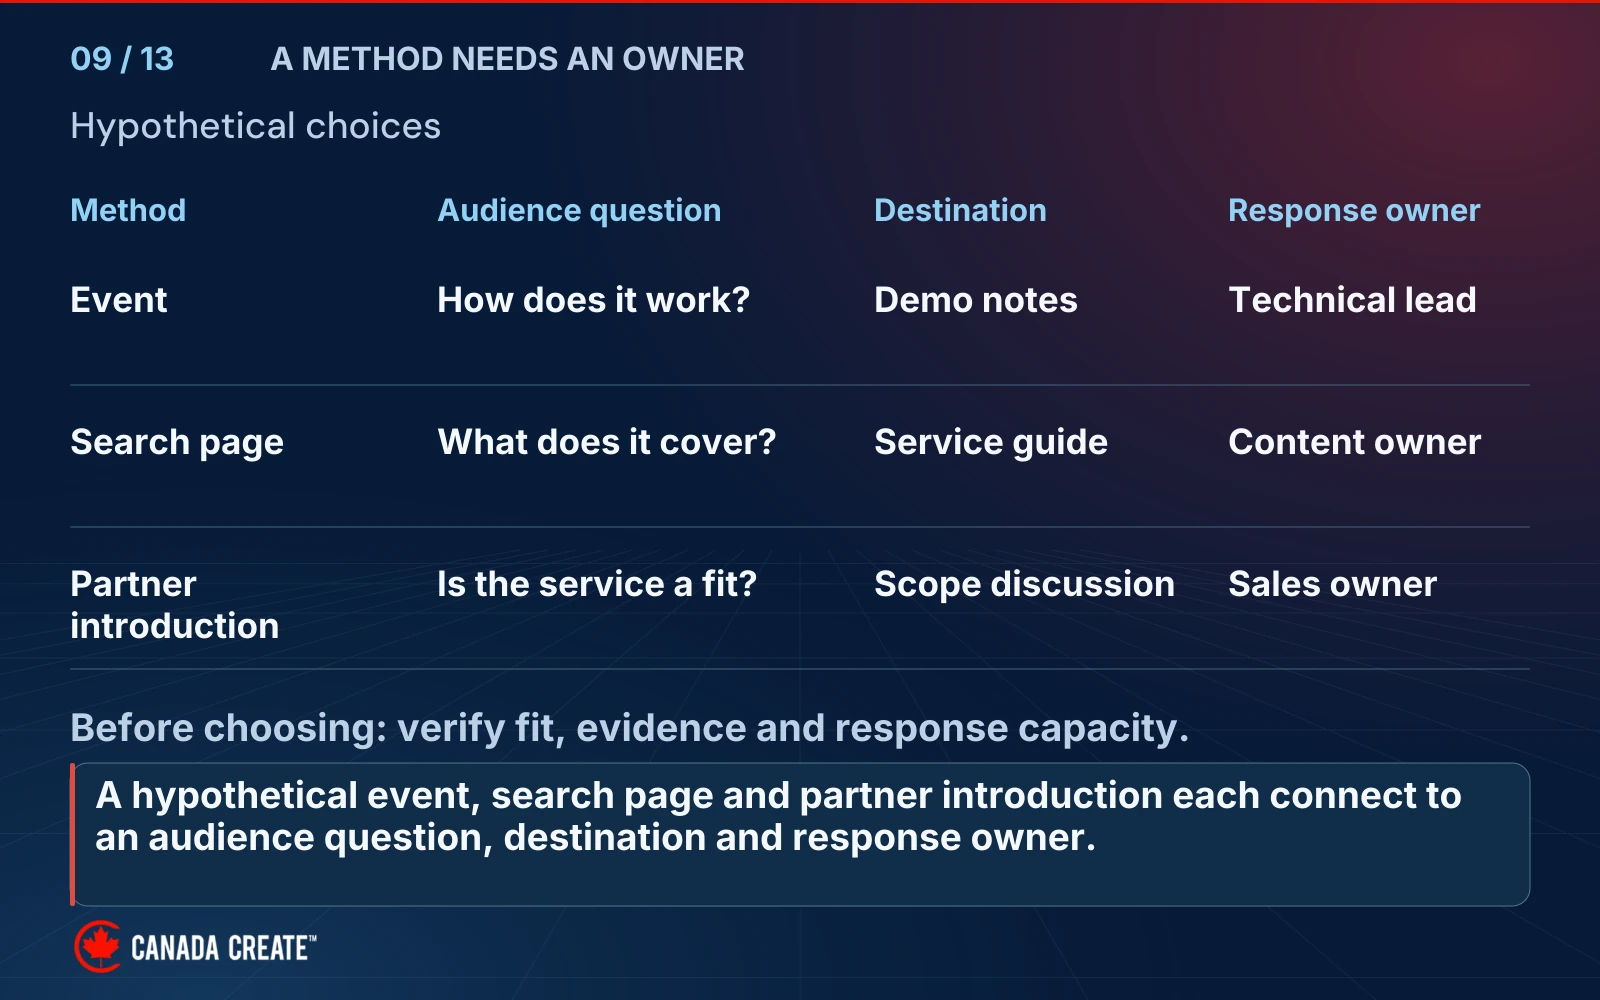Click the "Destination" column header

point(960,210)
